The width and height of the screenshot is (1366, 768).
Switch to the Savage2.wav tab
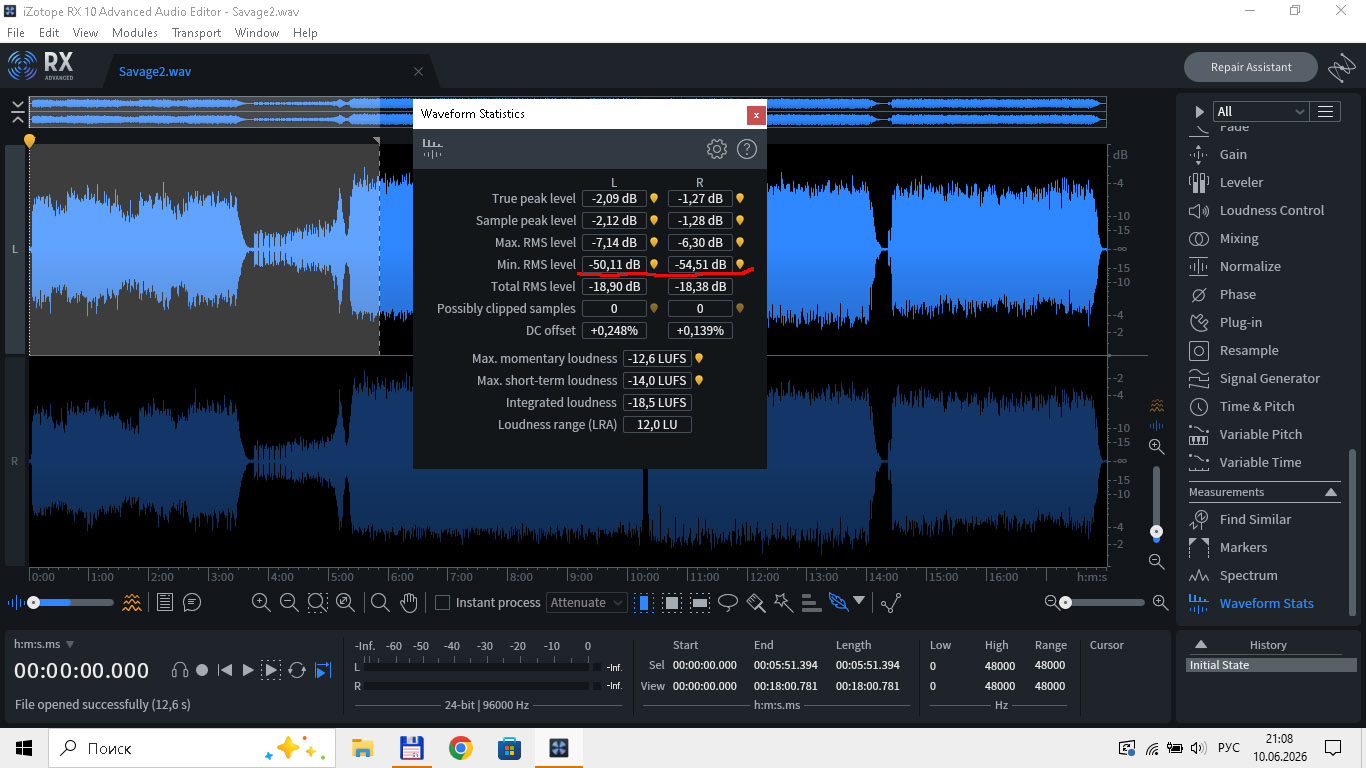click(x=155, y=71)
